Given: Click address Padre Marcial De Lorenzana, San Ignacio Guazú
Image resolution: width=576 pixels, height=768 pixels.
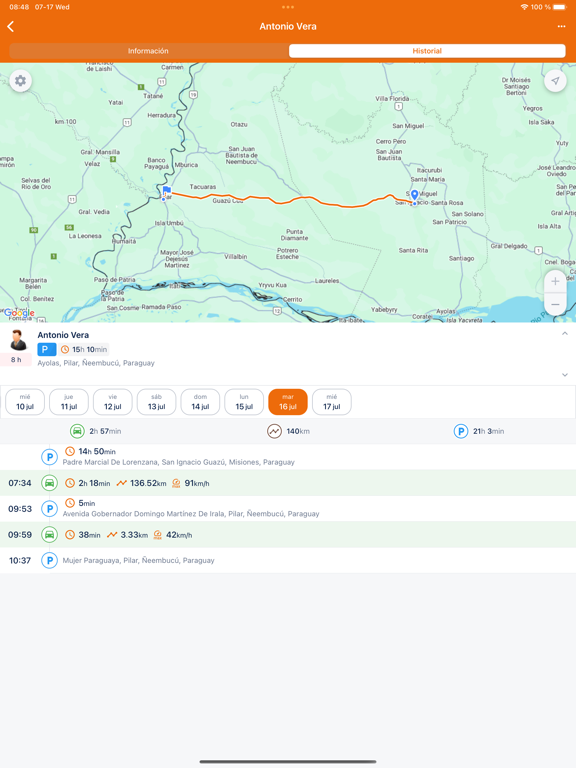Looking at the screenshot, I should (179, 462).
